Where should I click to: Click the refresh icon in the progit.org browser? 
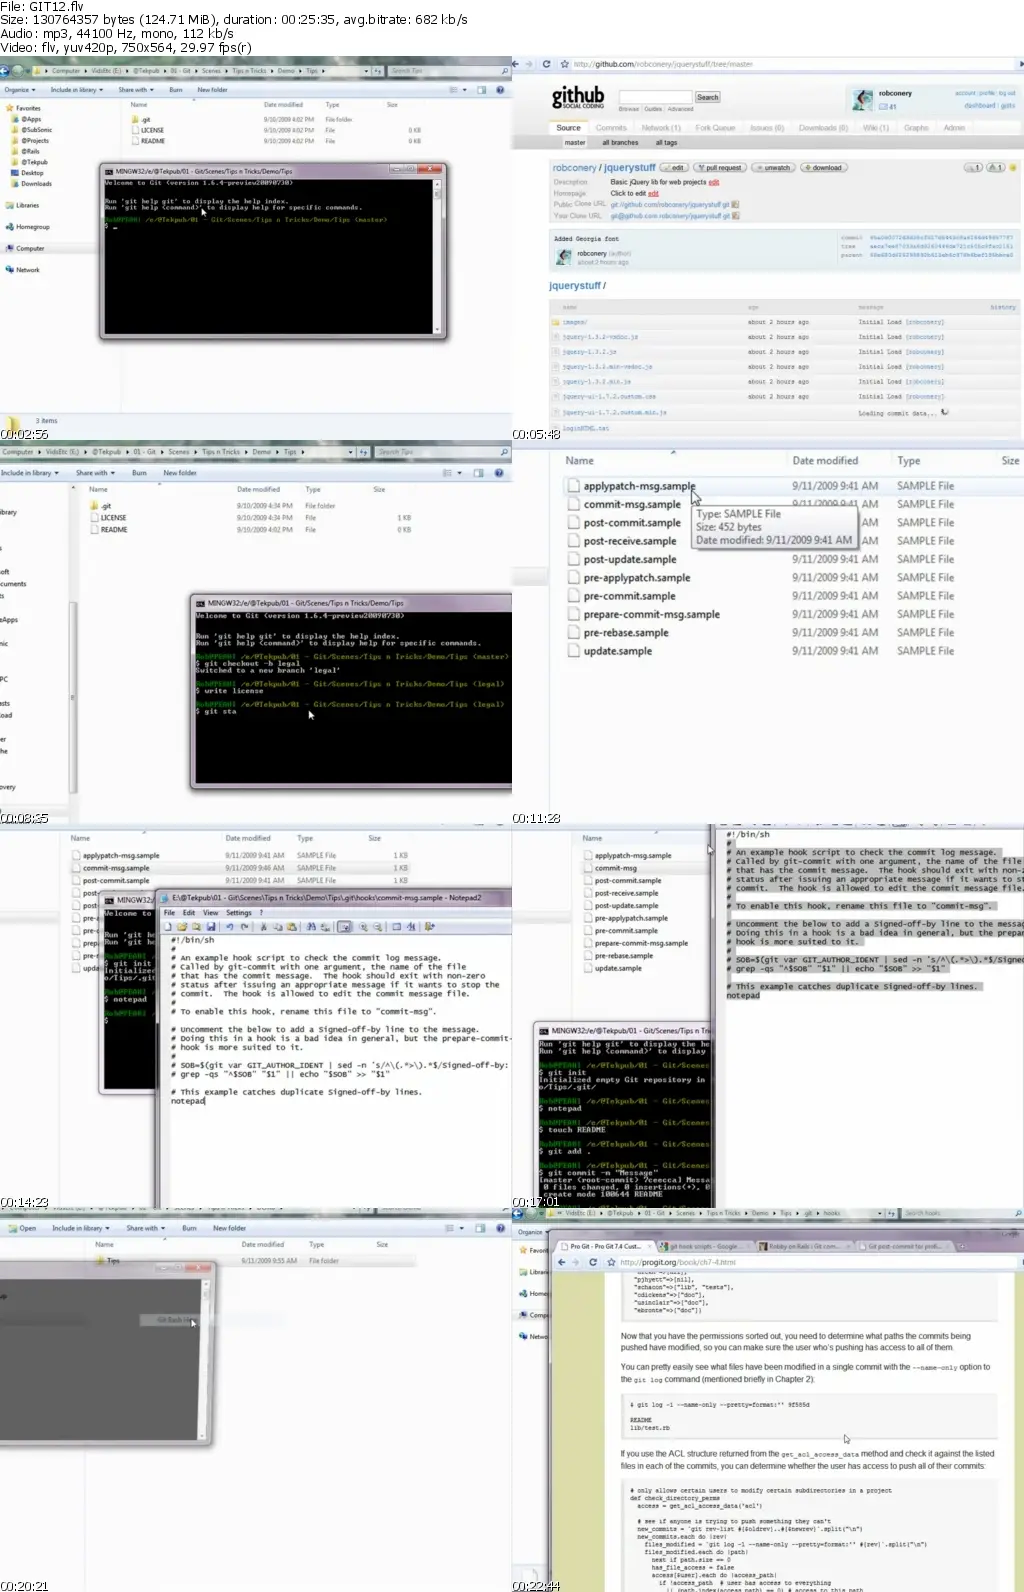593,1262
